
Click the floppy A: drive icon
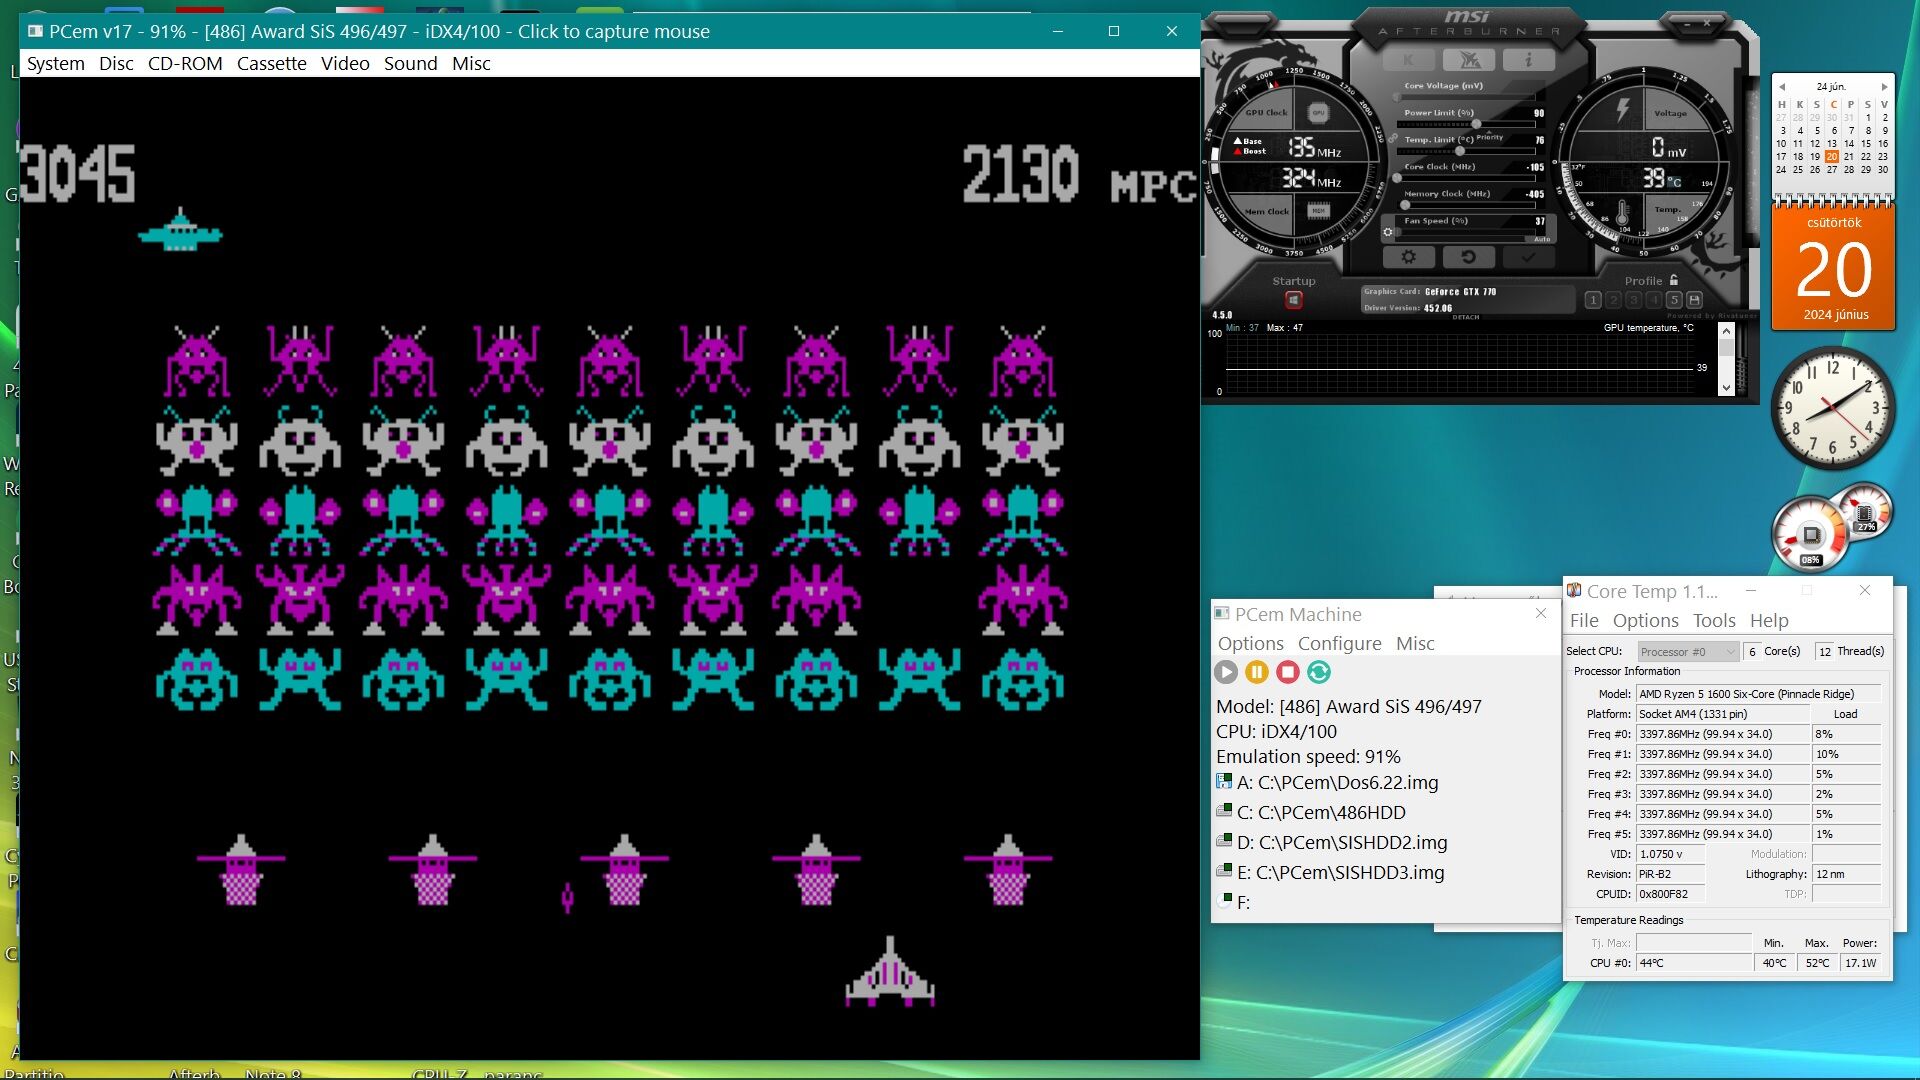point(1224,782)
